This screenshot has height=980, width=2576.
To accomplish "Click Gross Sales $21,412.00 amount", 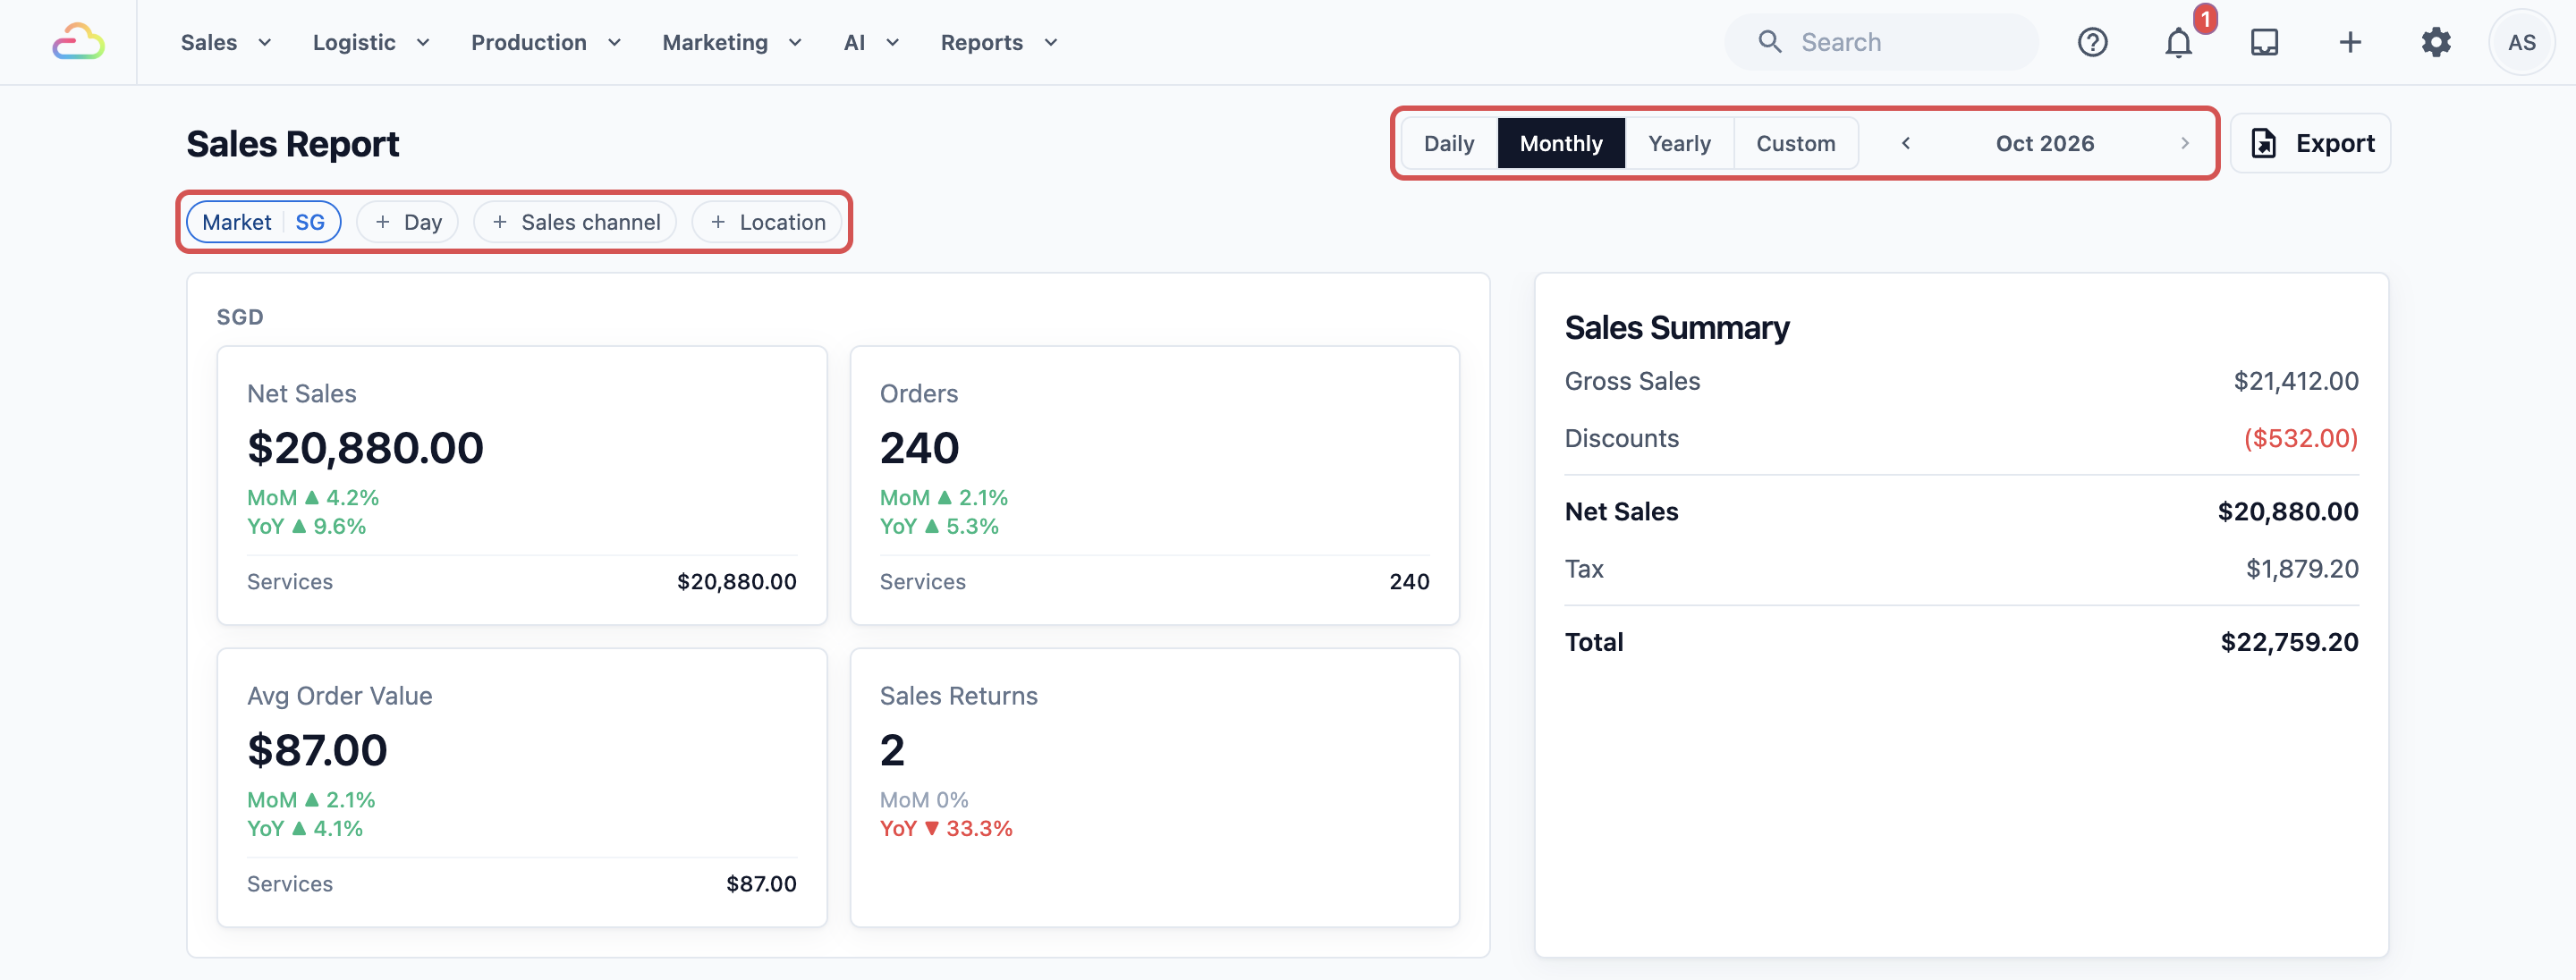I will click(2296, 381).
